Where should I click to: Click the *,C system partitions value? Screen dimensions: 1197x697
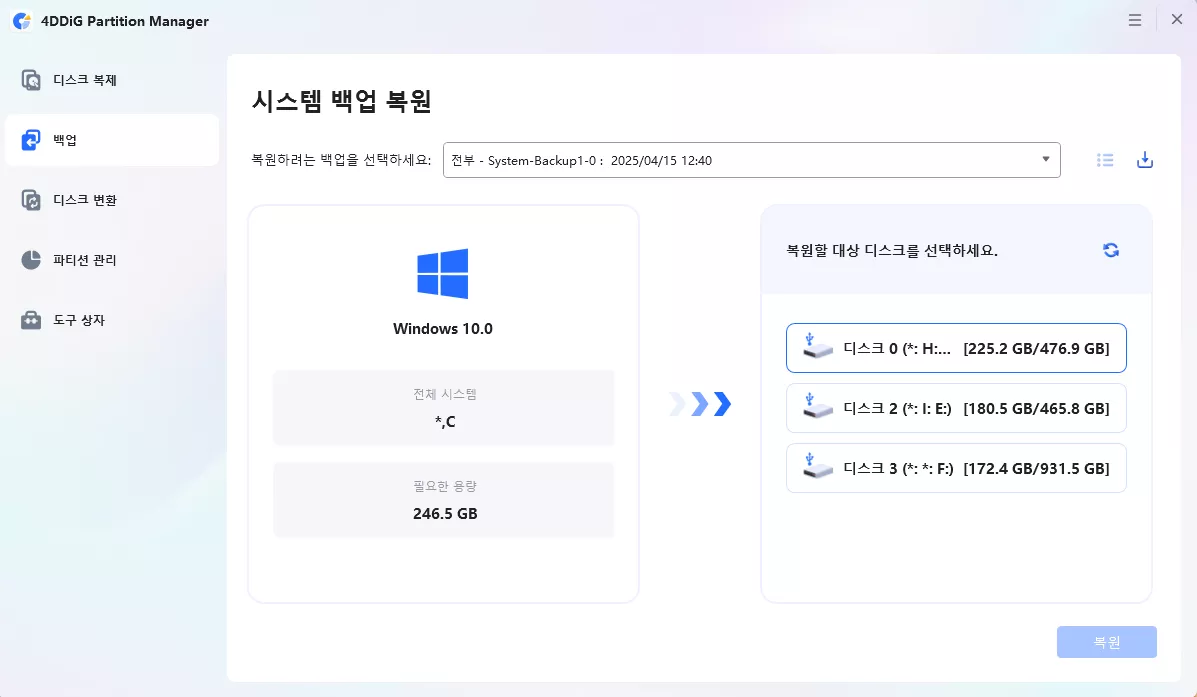click(445, 421)
